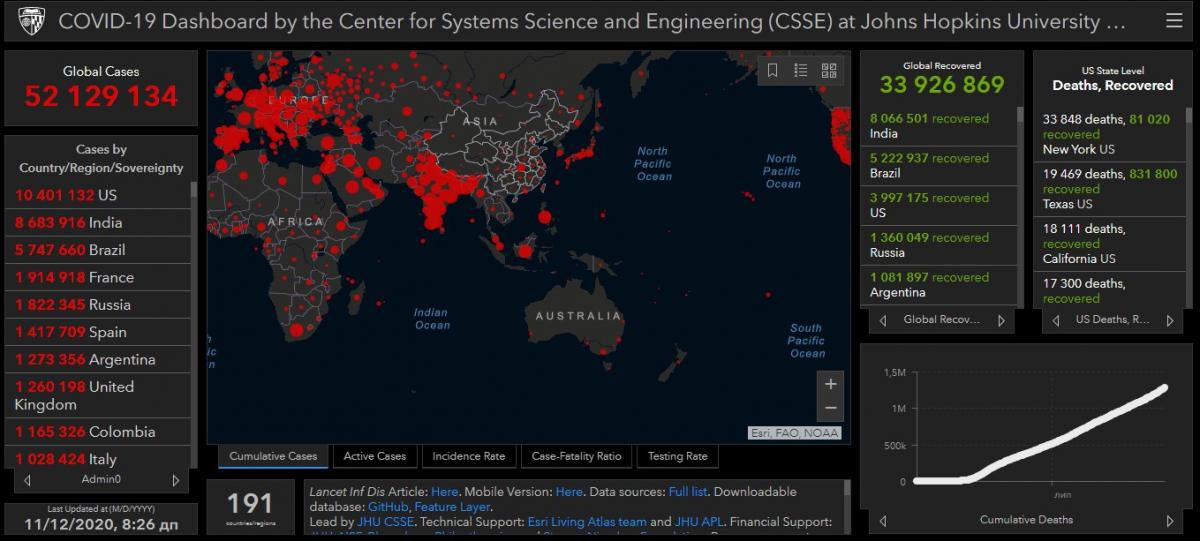Open the GitHub database link

pos(388,507)
